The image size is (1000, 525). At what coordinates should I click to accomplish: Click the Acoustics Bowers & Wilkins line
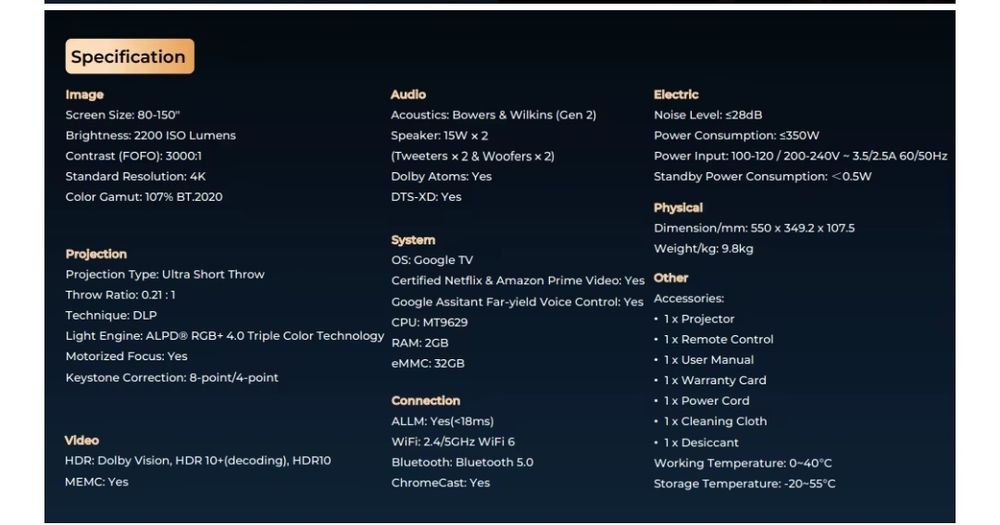(x=493, y=115)
